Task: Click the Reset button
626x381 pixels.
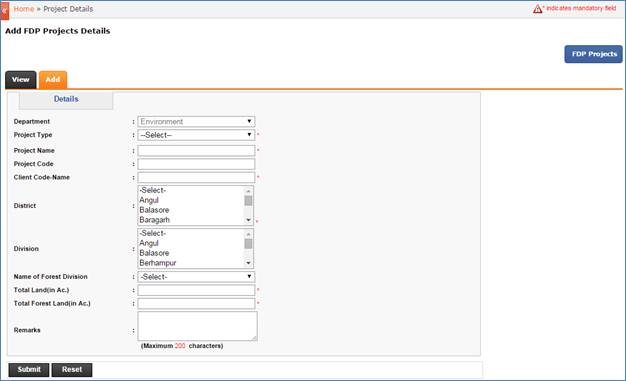Action: pos(72,370)
